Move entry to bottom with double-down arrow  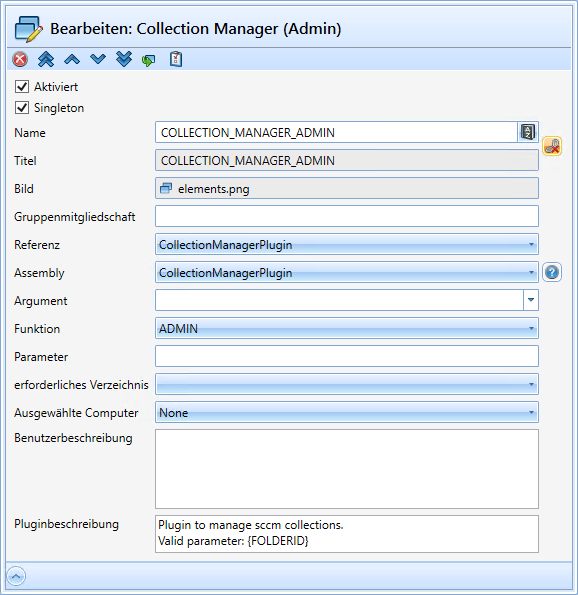[x=124, y=59]
